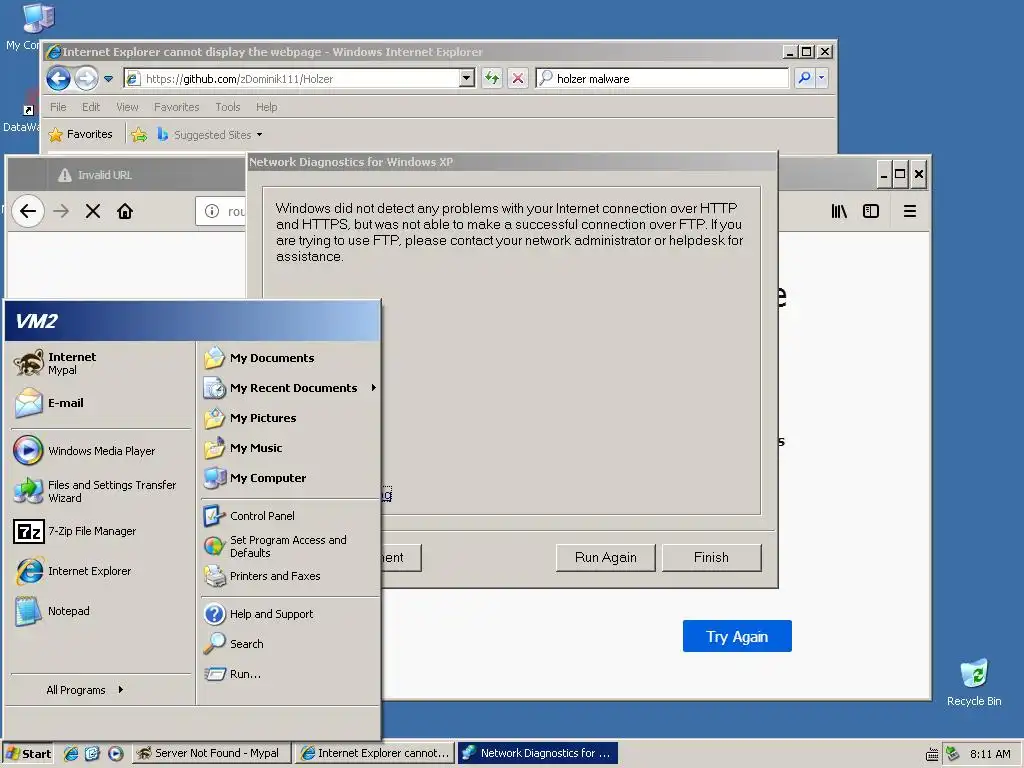This screenshot has width=1024, height=768.
Task: Stop loading in Internet Explorer
Action: coord(517,78)
